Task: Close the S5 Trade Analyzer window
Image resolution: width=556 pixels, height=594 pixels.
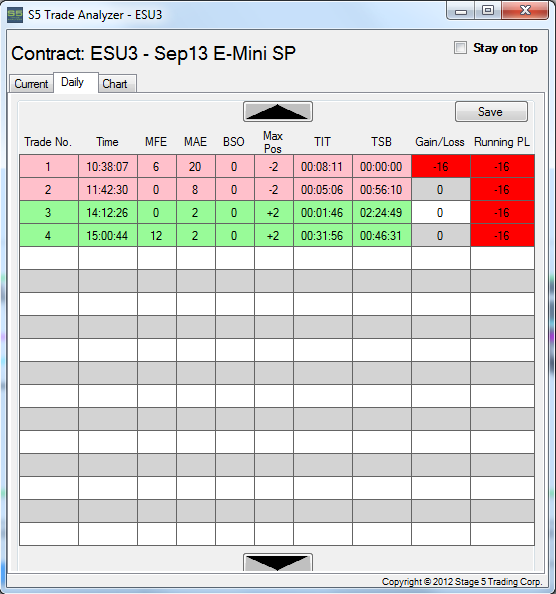Action: click(x=525, y=10)
